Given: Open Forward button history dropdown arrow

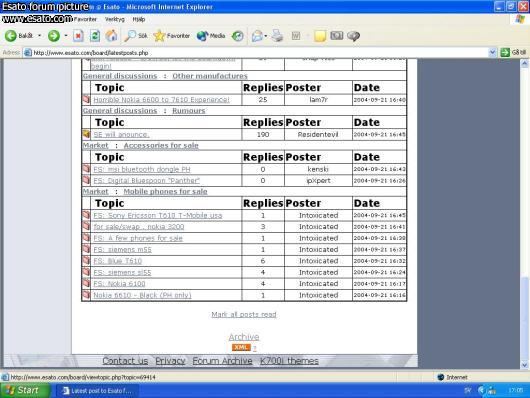Looking at the screenshot, I should click(66, 36).
